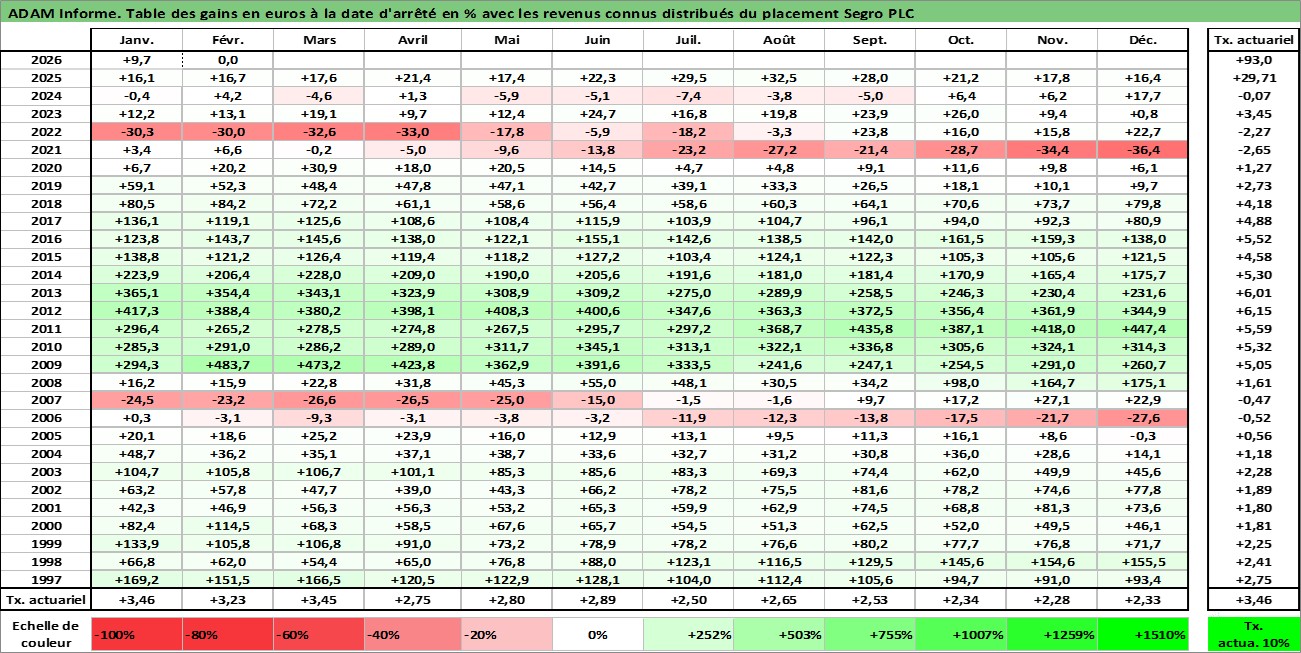
Task: Click the -100% red color scale swatch
Action: click(x=136, y=634)
